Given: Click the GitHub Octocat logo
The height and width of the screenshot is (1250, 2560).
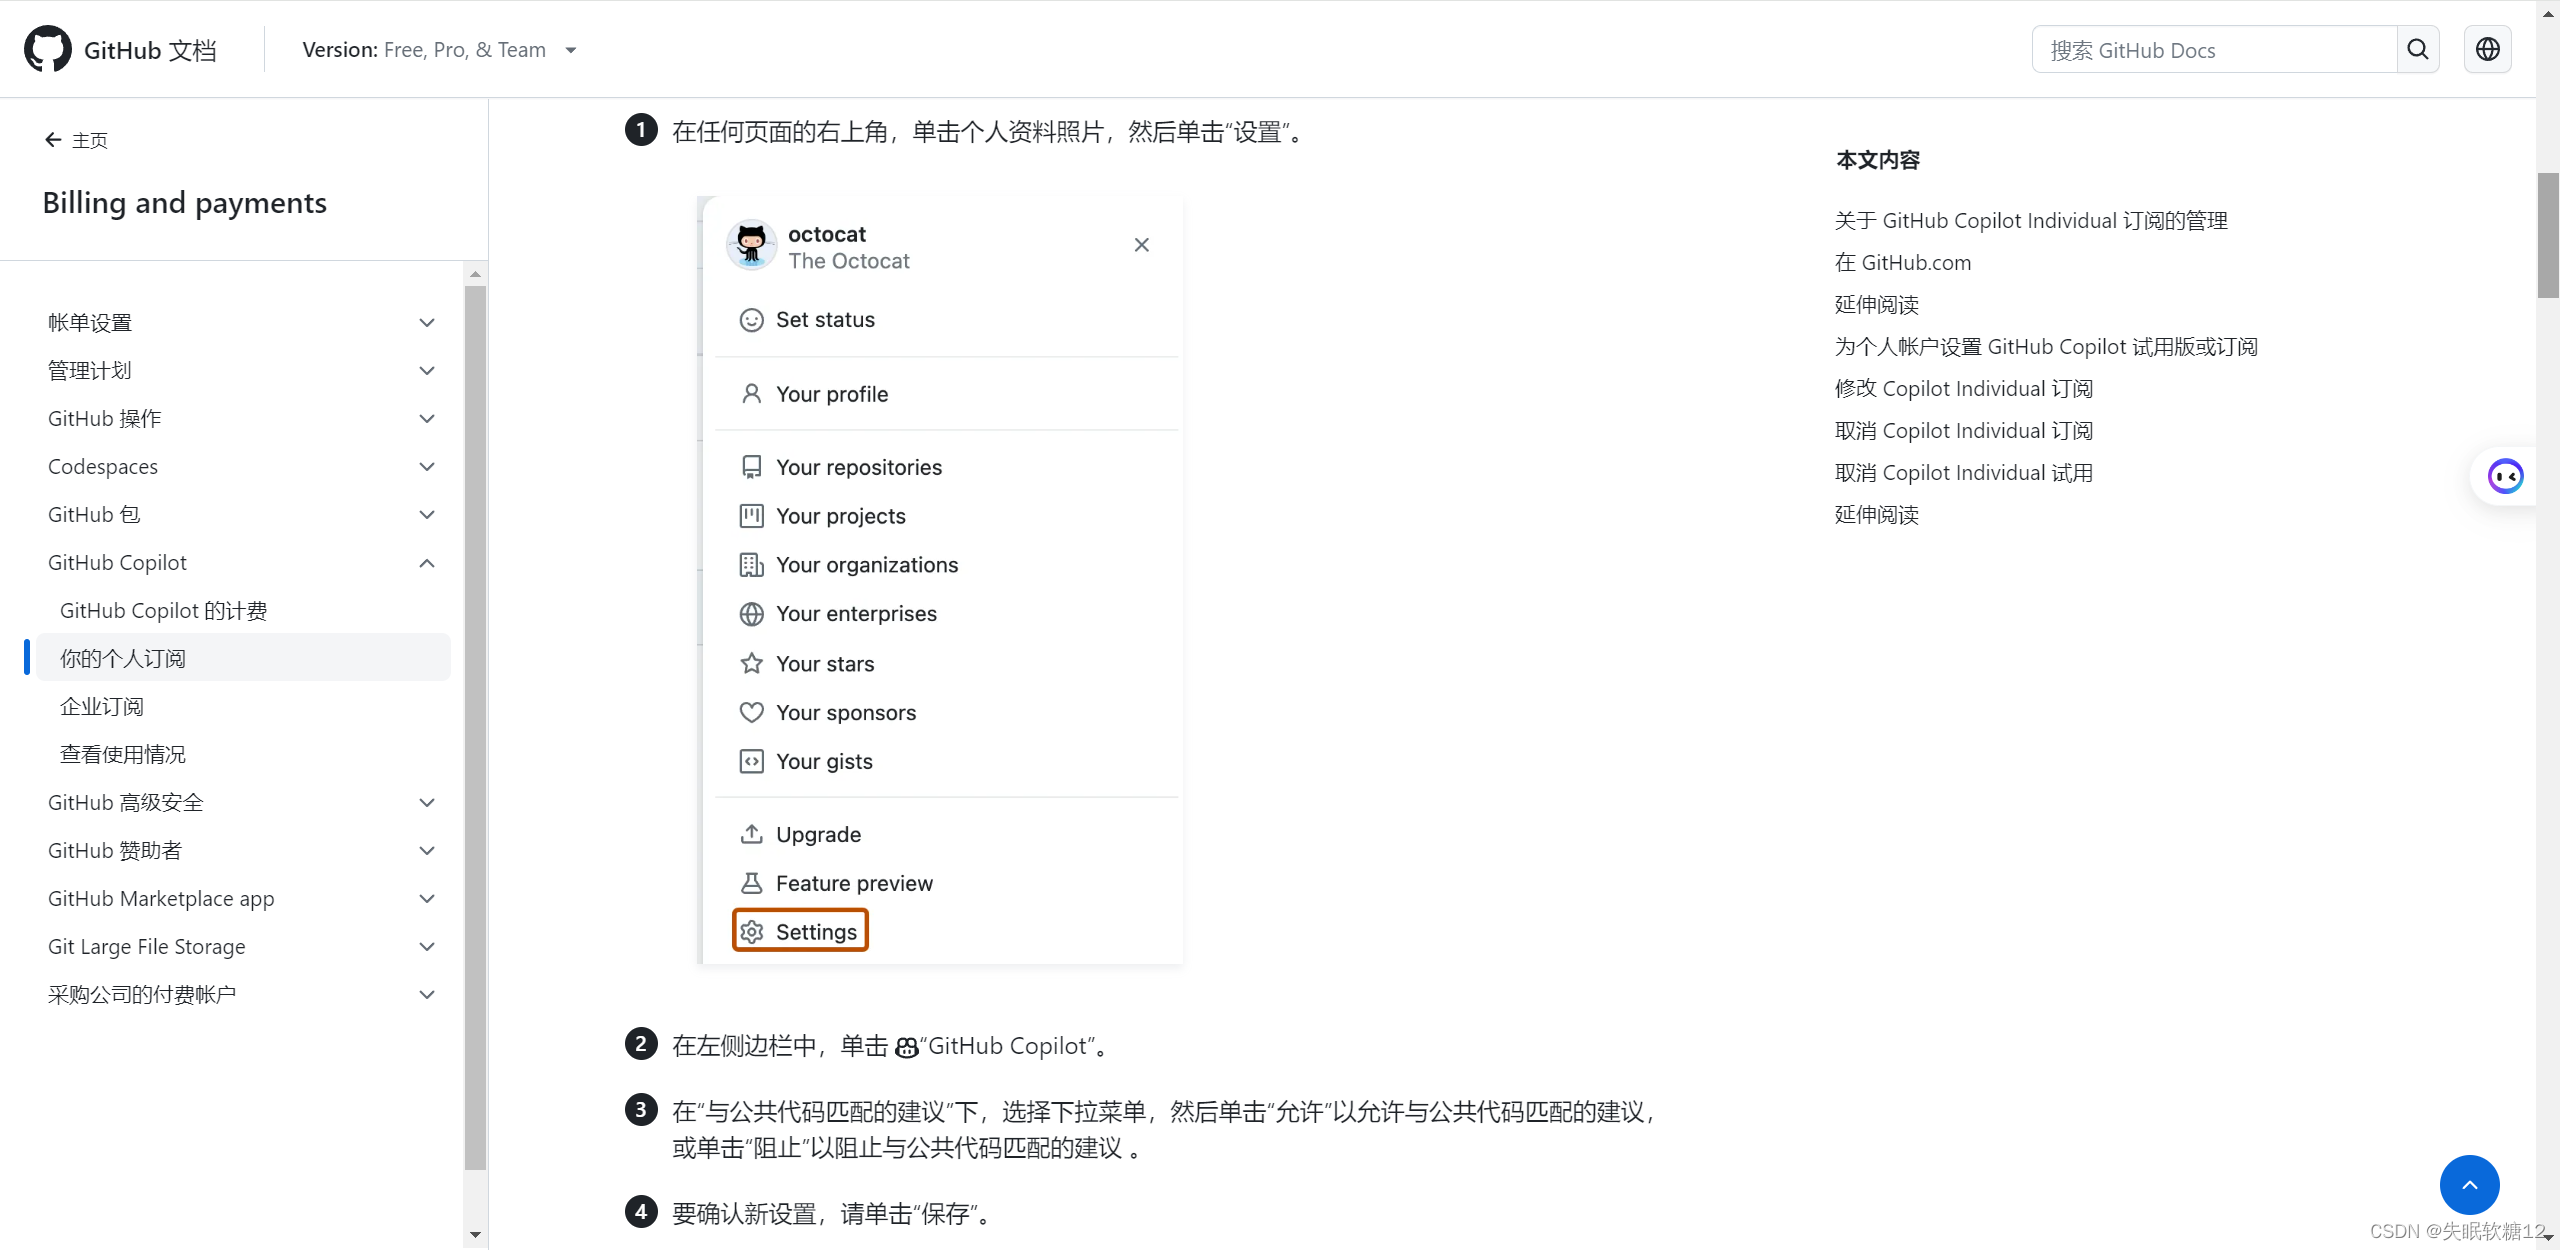Looking at the screenshot, I should [47, 49].
